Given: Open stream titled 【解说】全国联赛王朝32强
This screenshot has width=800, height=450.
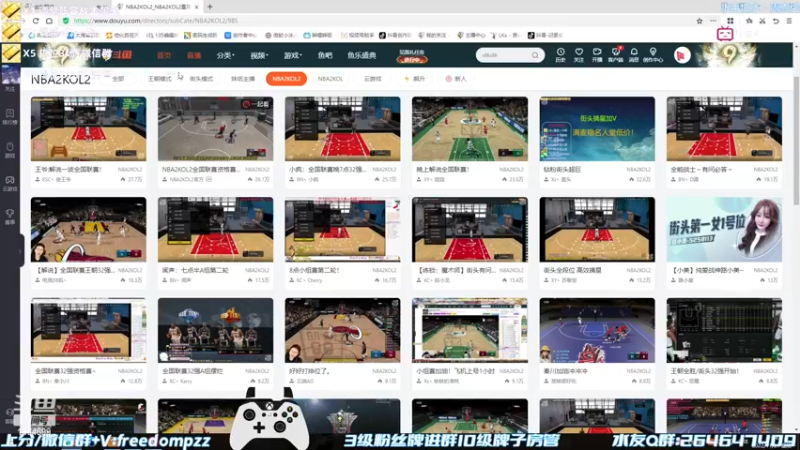Looking at the screenshot, I should pos(74,270).
